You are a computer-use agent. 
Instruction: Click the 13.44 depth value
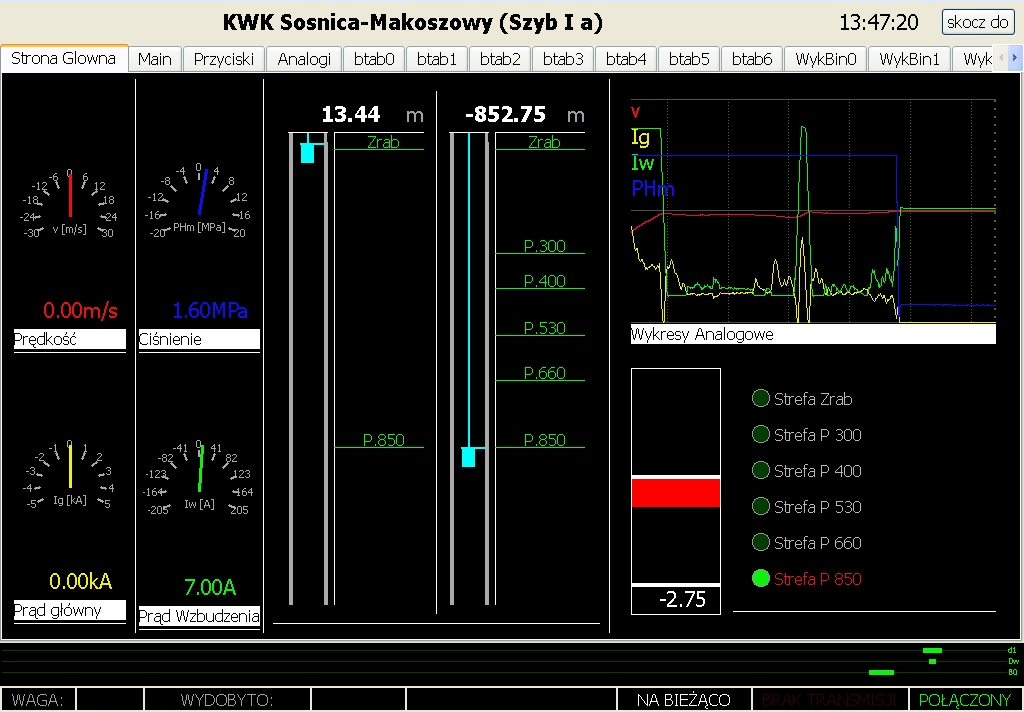(351, 114)
